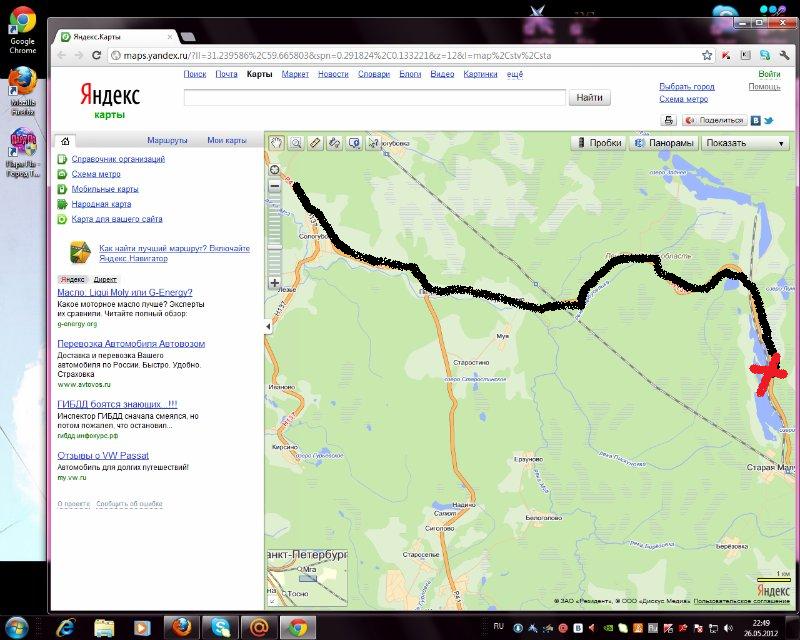The image size is (800, 640).
Task: Click VK icon in system tray
Action: click(x=578, y=628)
